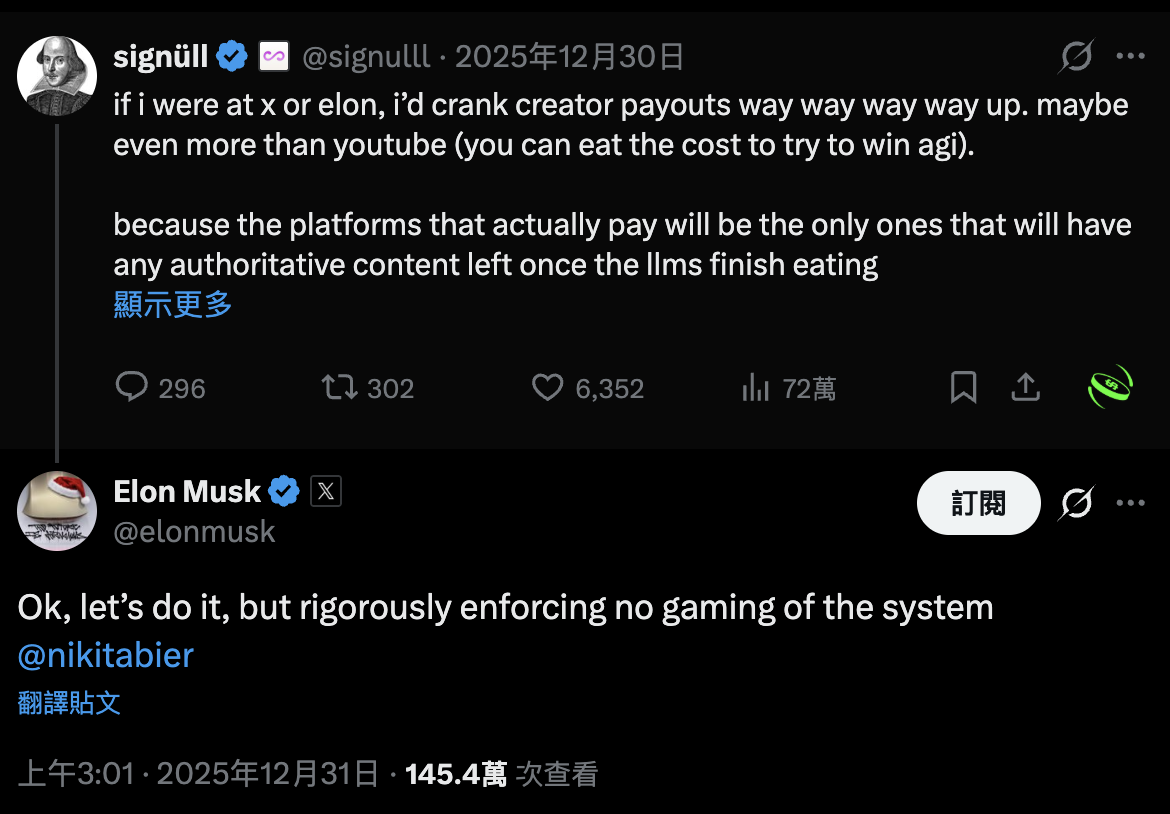Expand post with 顯示更多 link

point(173,305)
